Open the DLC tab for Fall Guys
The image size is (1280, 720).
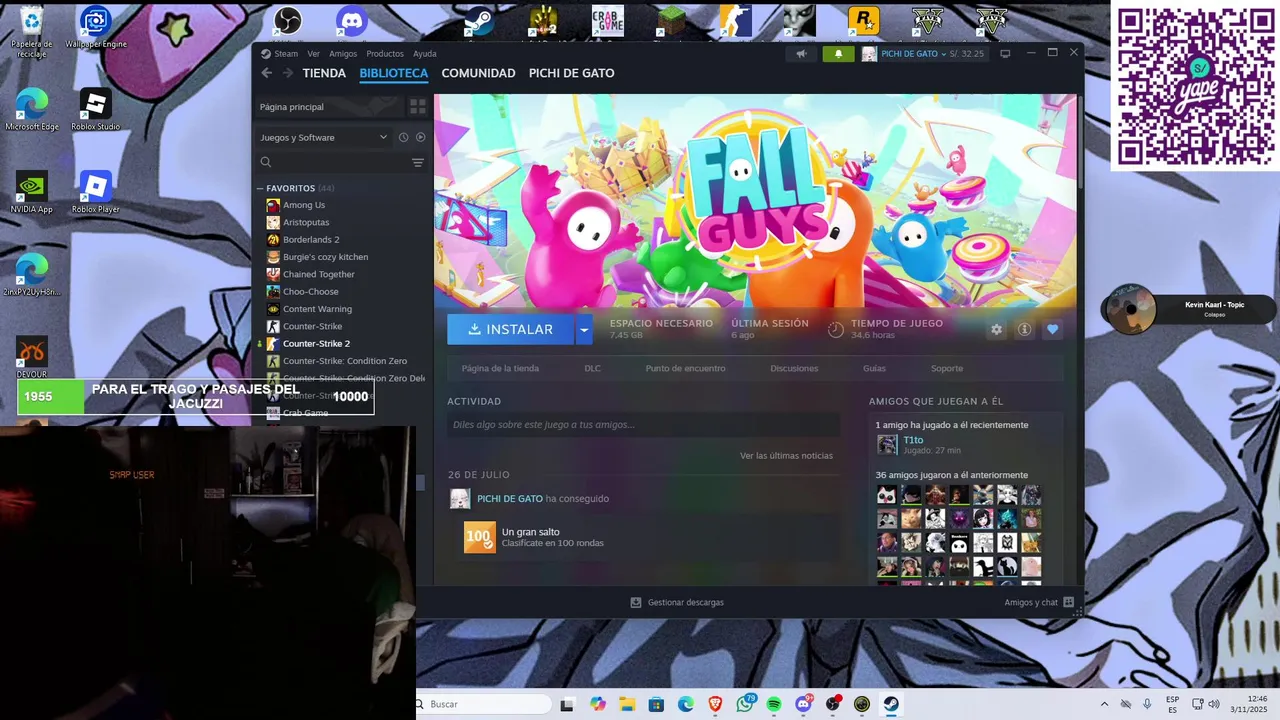coord(593,368)
